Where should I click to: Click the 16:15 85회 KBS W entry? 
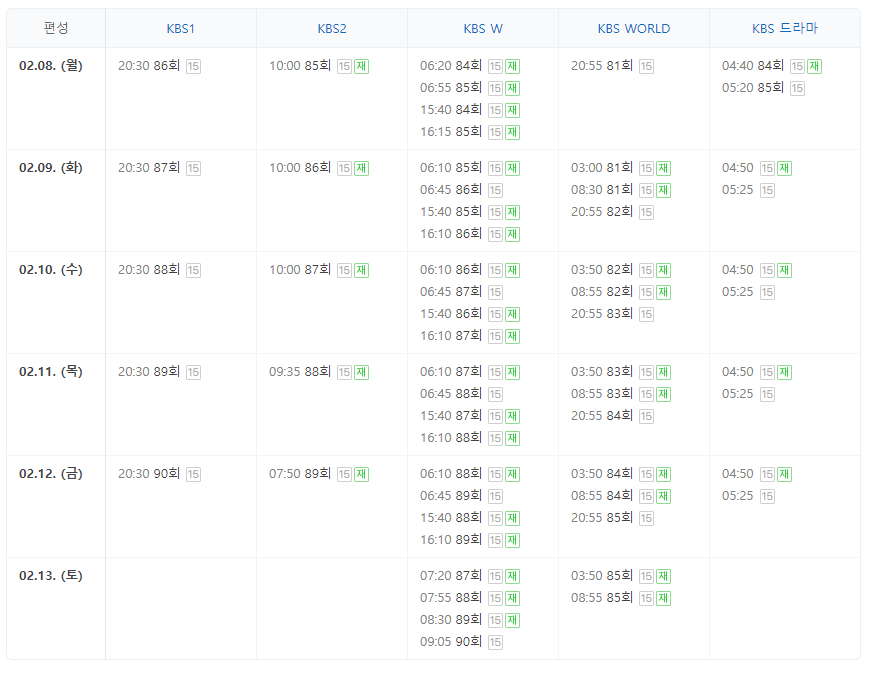pos(451,131)
